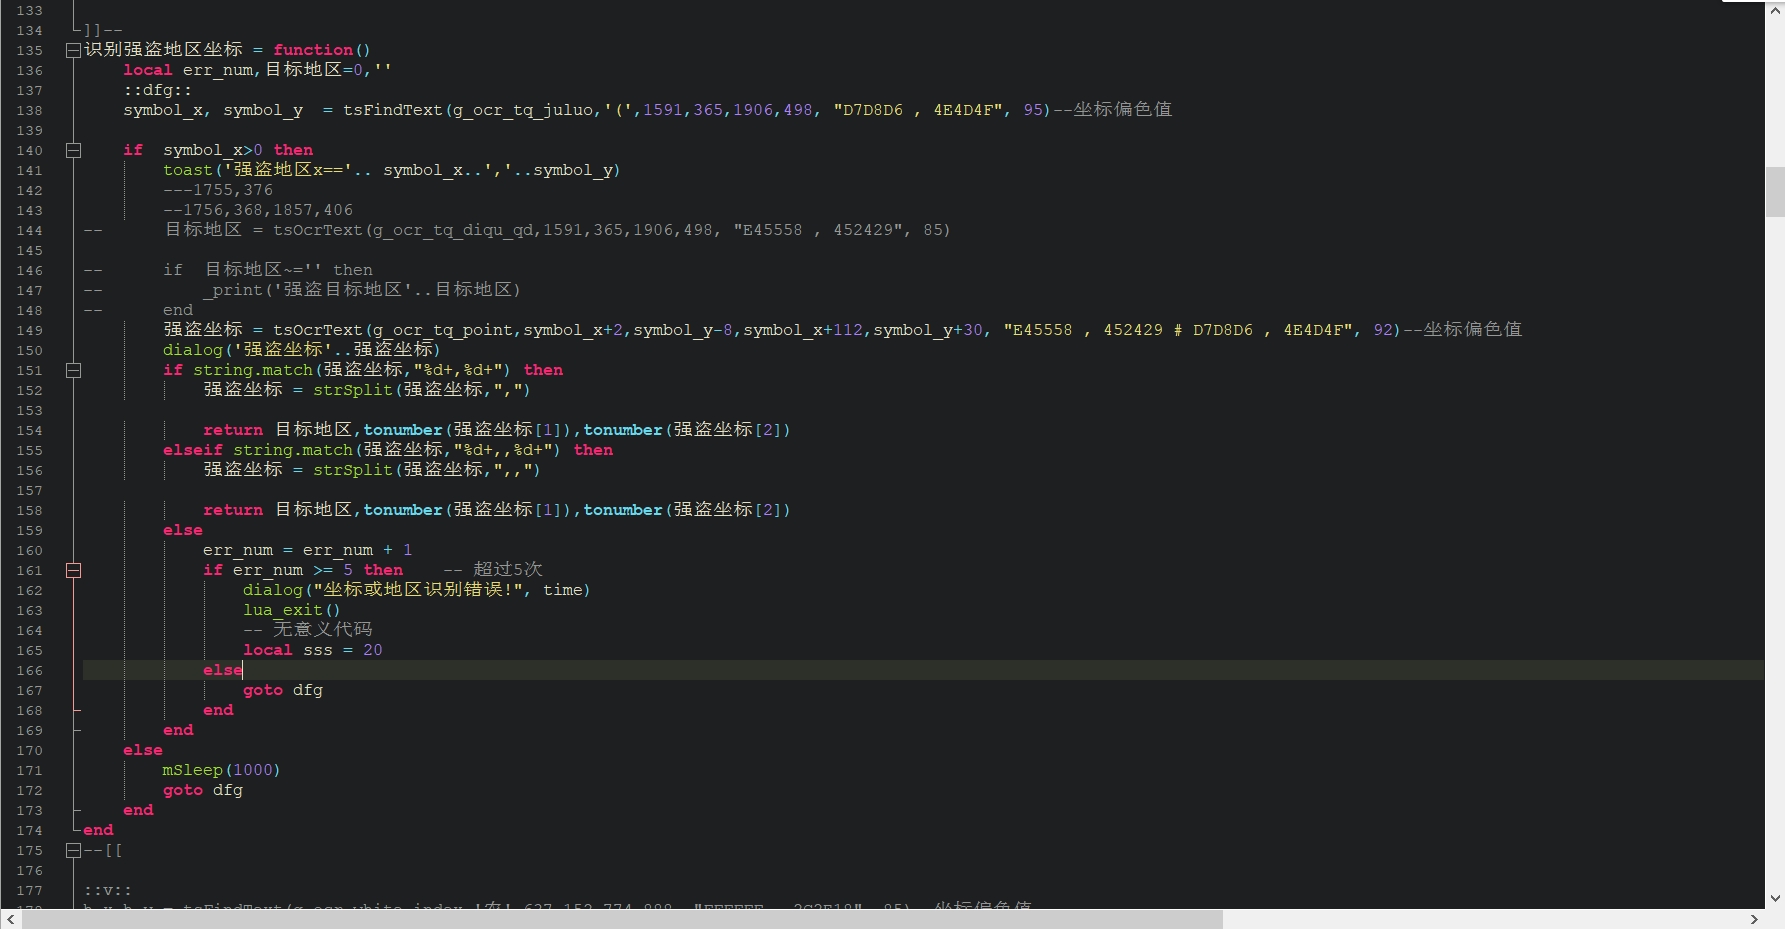Click the horizontal scrollbar thumb
The height and width of the screenshot is (929, 1785).
pos(622,919)
